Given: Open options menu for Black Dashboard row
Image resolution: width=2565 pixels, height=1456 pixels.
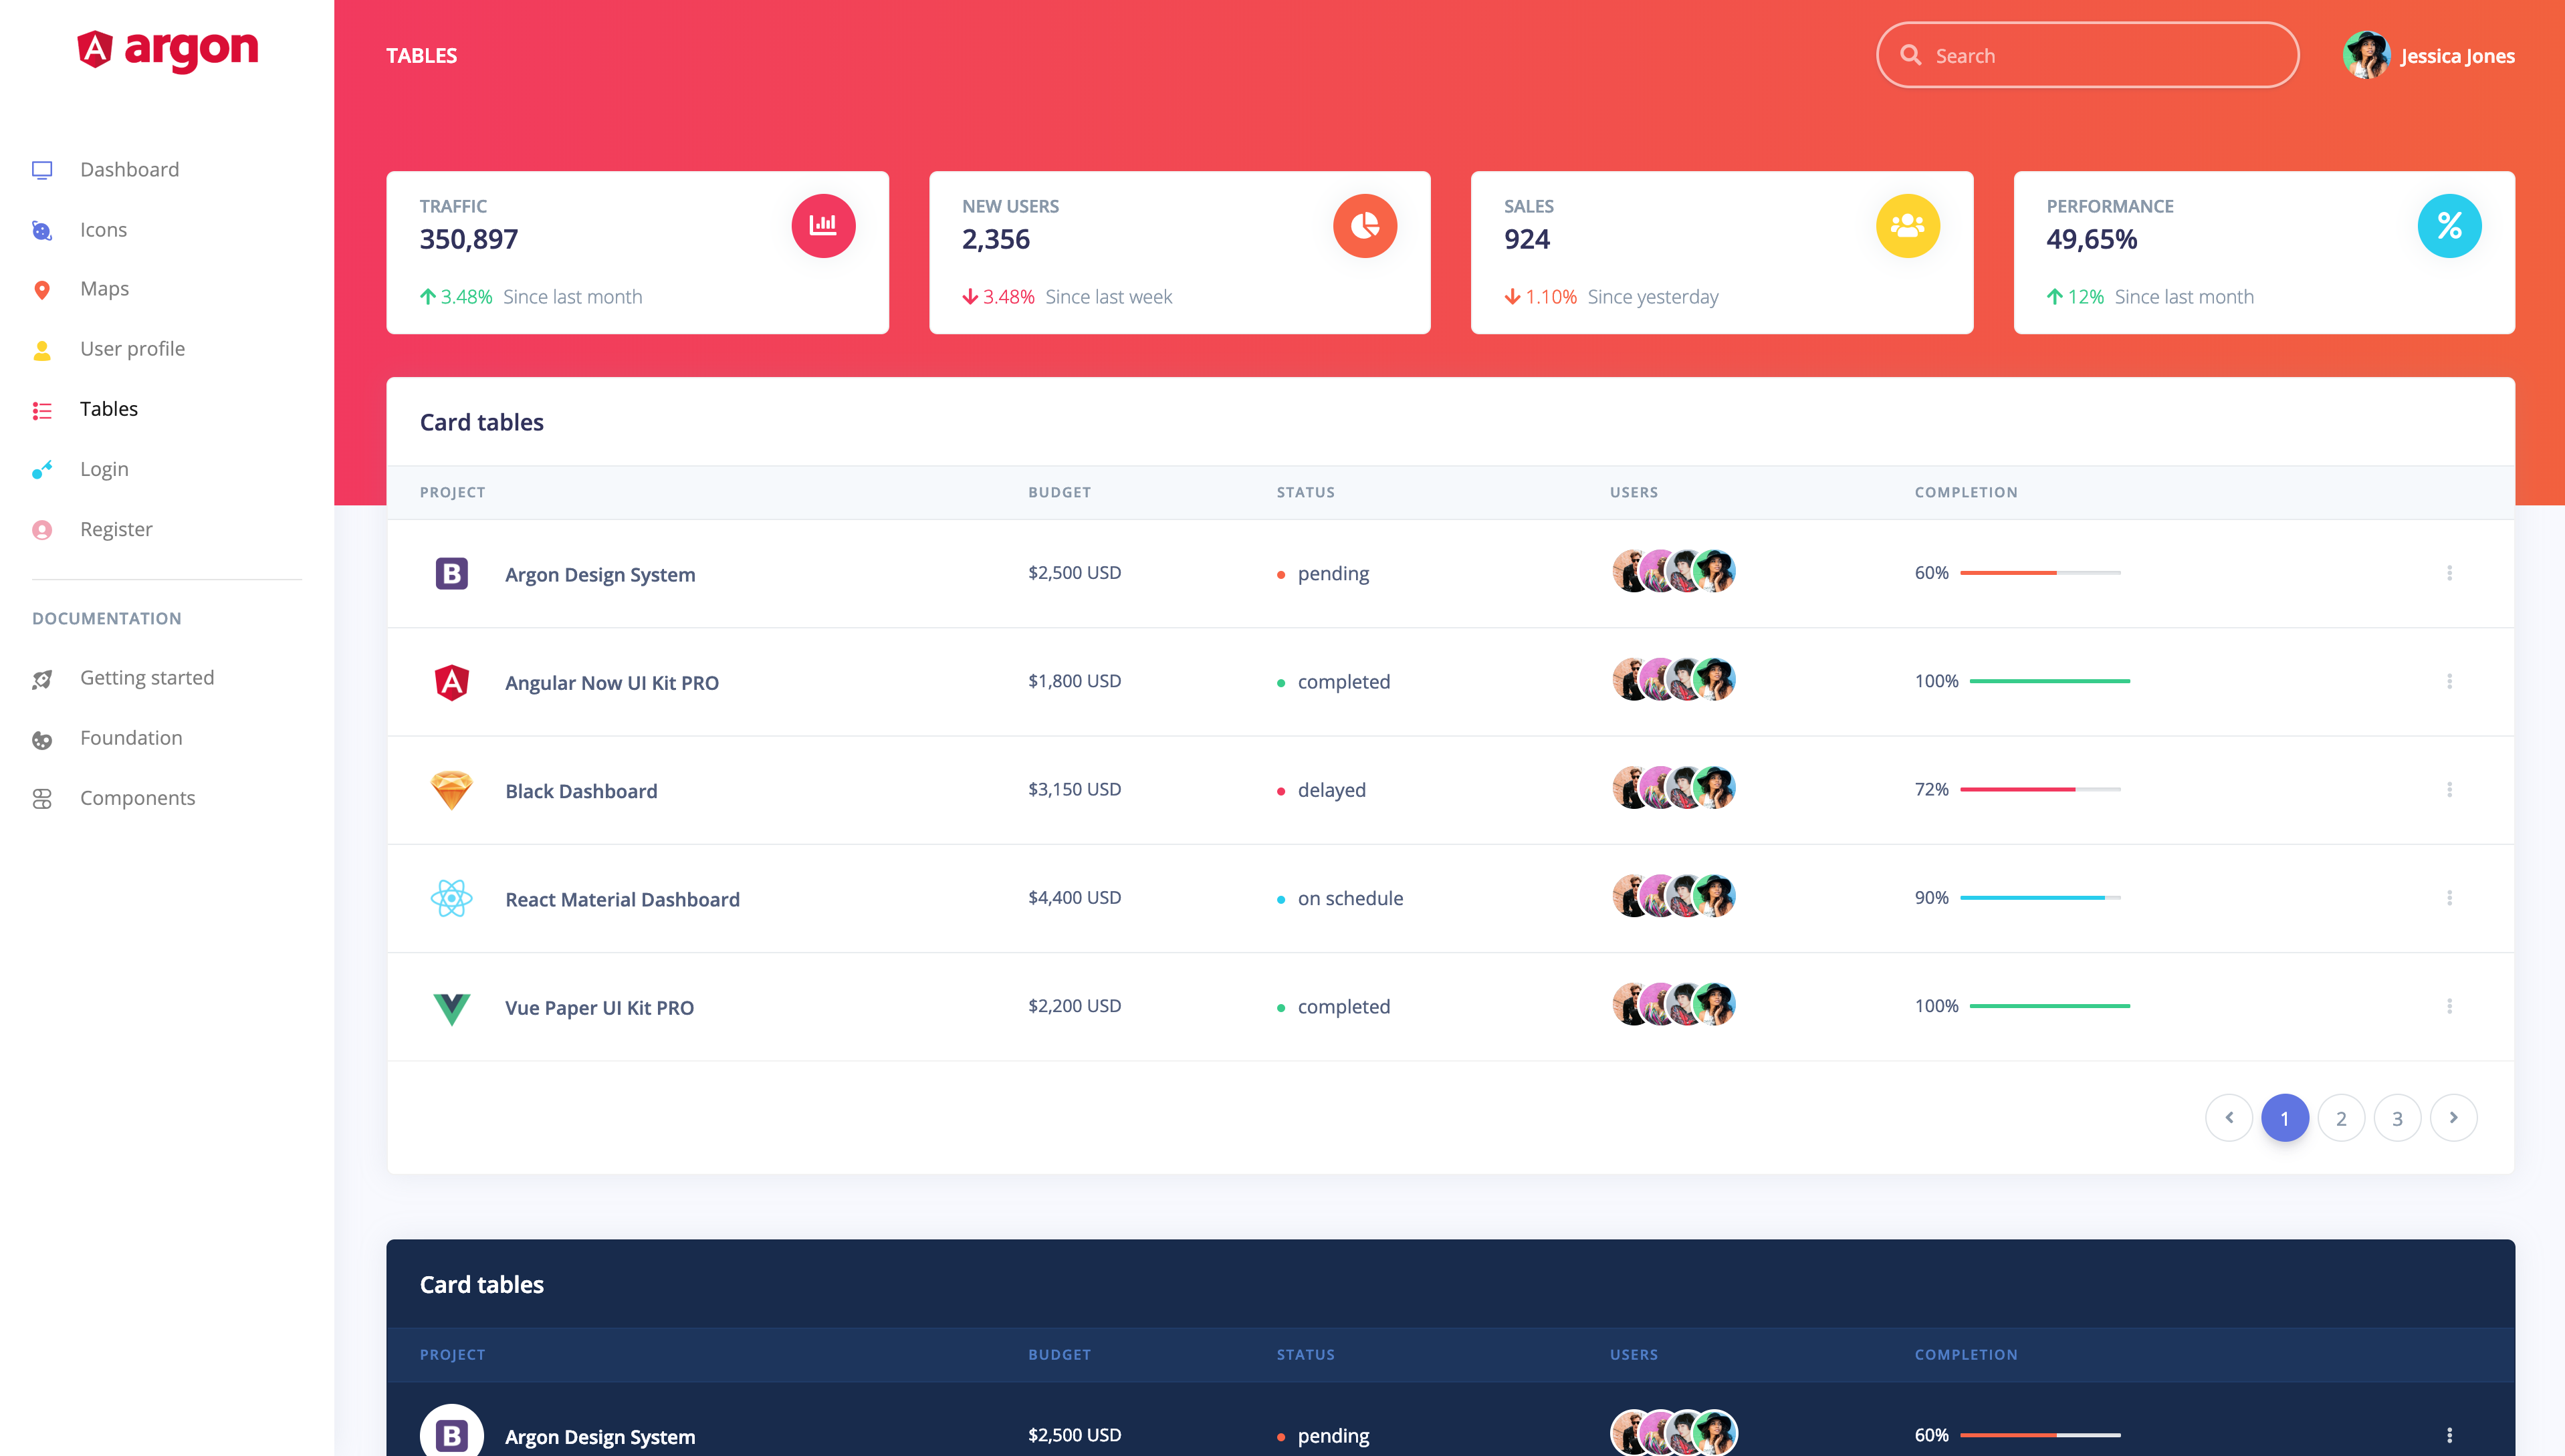Looking at the screenshot, I should coord(2449,790).
